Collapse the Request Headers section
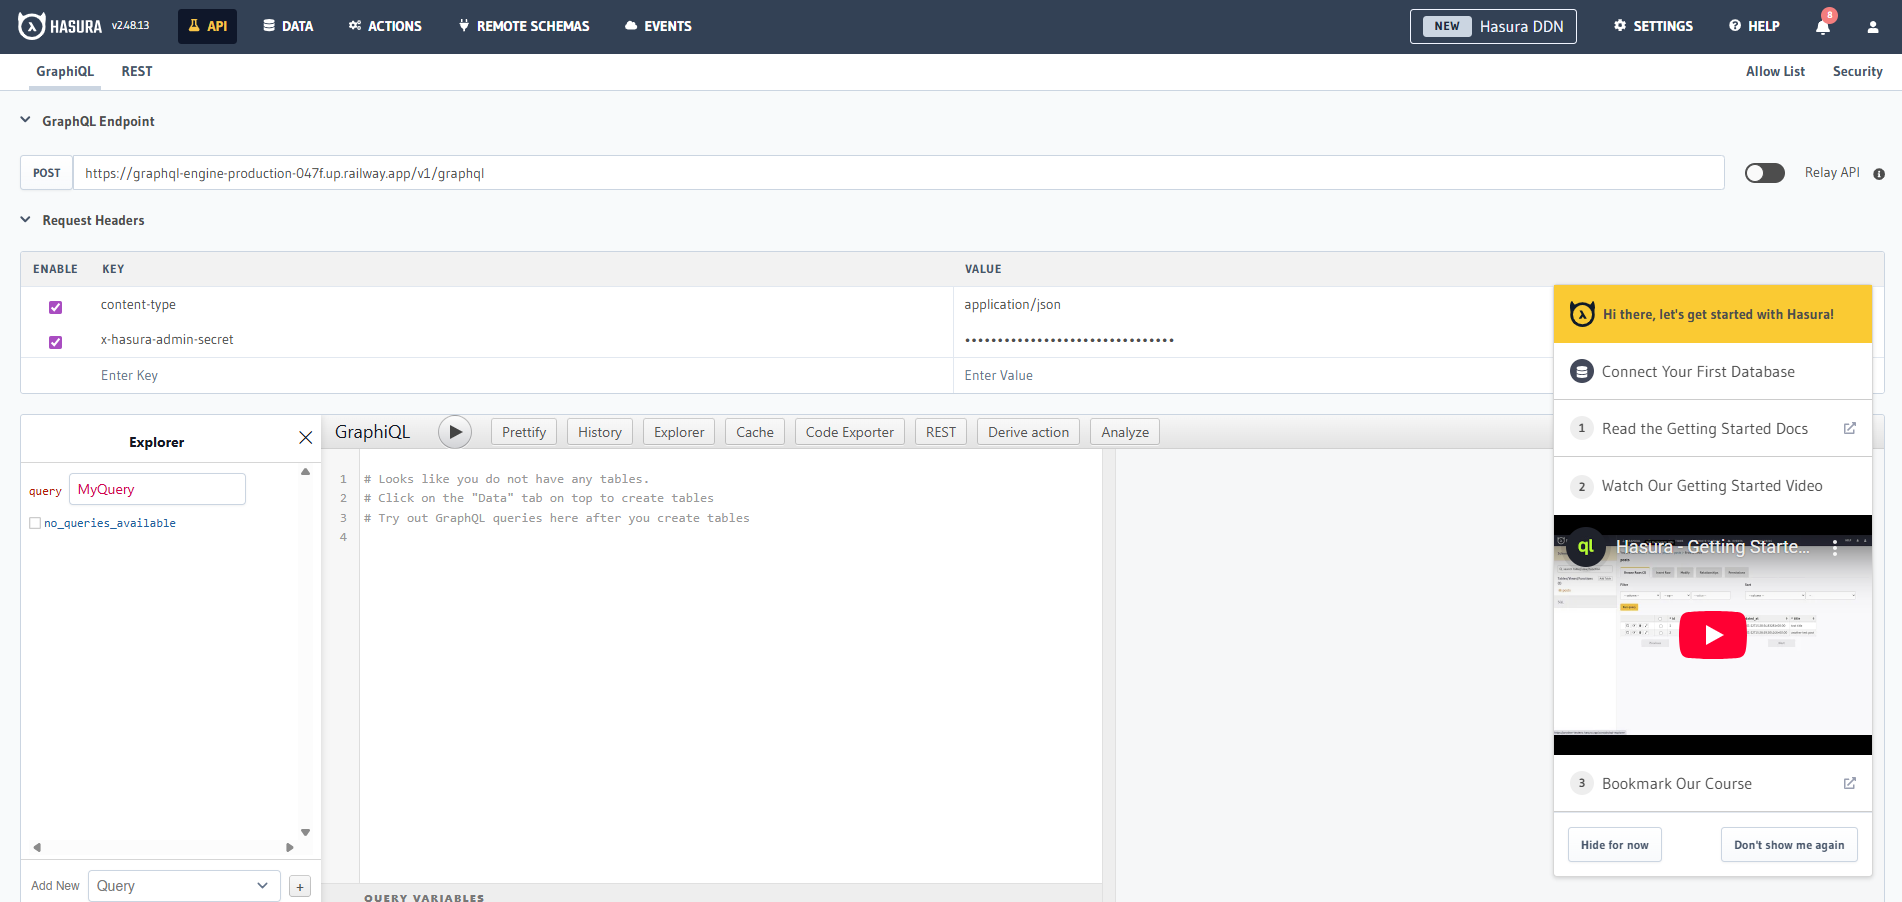Viewport: 1902px width, 902px height. click(x=24, y=220)
